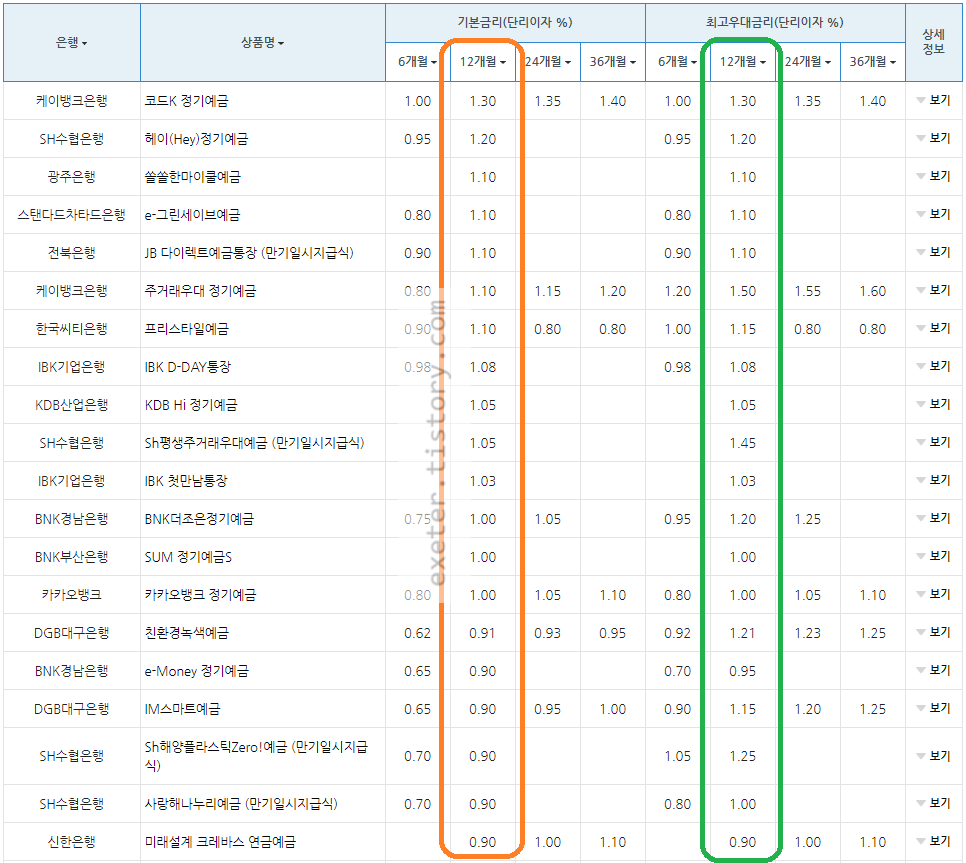Select product name KDB Hi 정기예금
This screenshot has height=863, width=966.
tap(190, 405)
